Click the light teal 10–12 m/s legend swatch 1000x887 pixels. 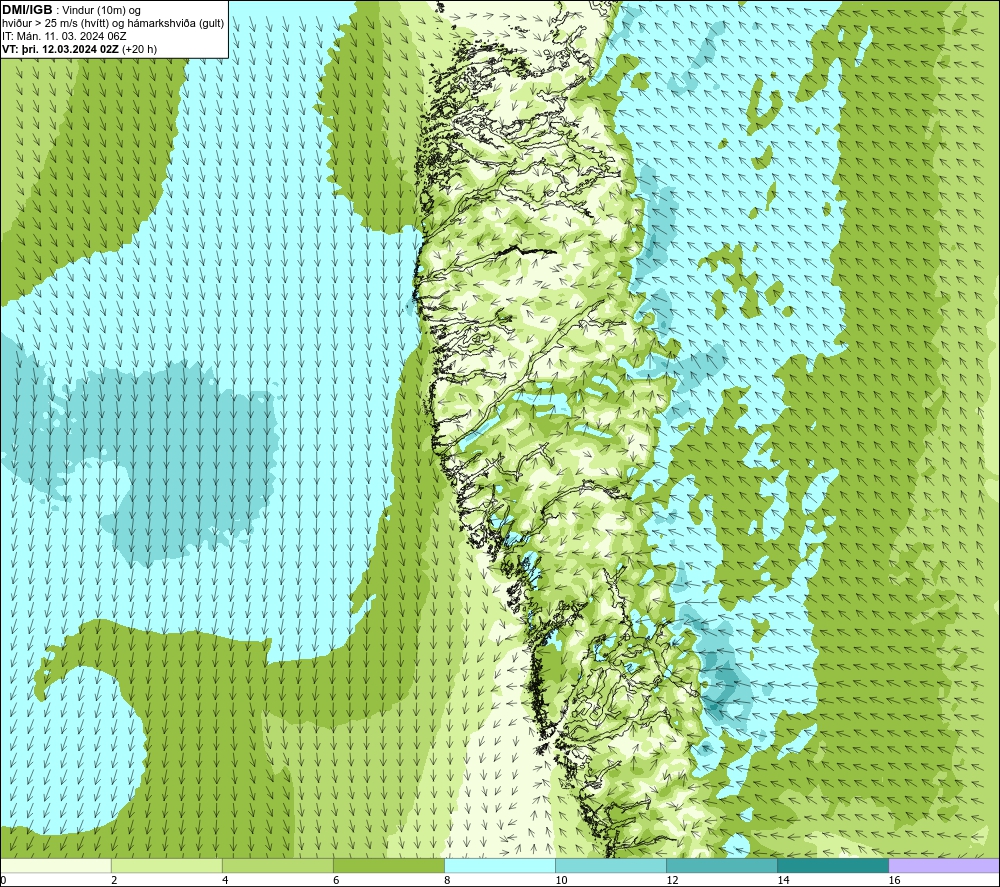(x=611, y=865)
